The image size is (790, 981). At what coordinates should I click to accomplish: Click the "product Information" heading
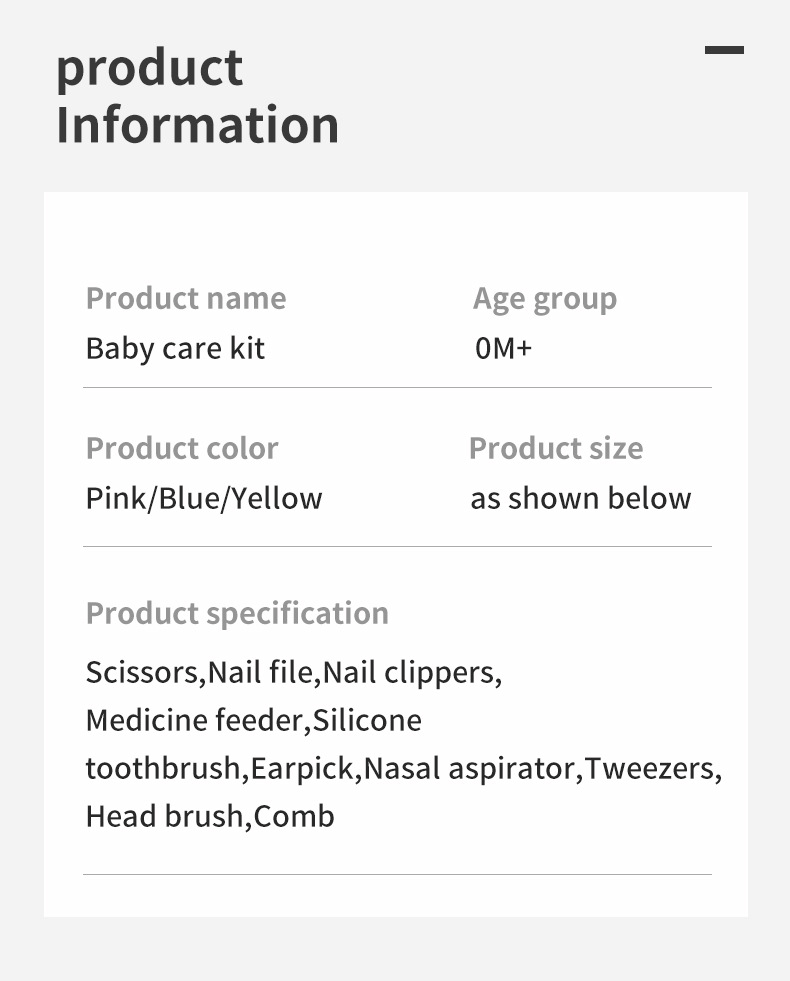[x=197, y=96]
